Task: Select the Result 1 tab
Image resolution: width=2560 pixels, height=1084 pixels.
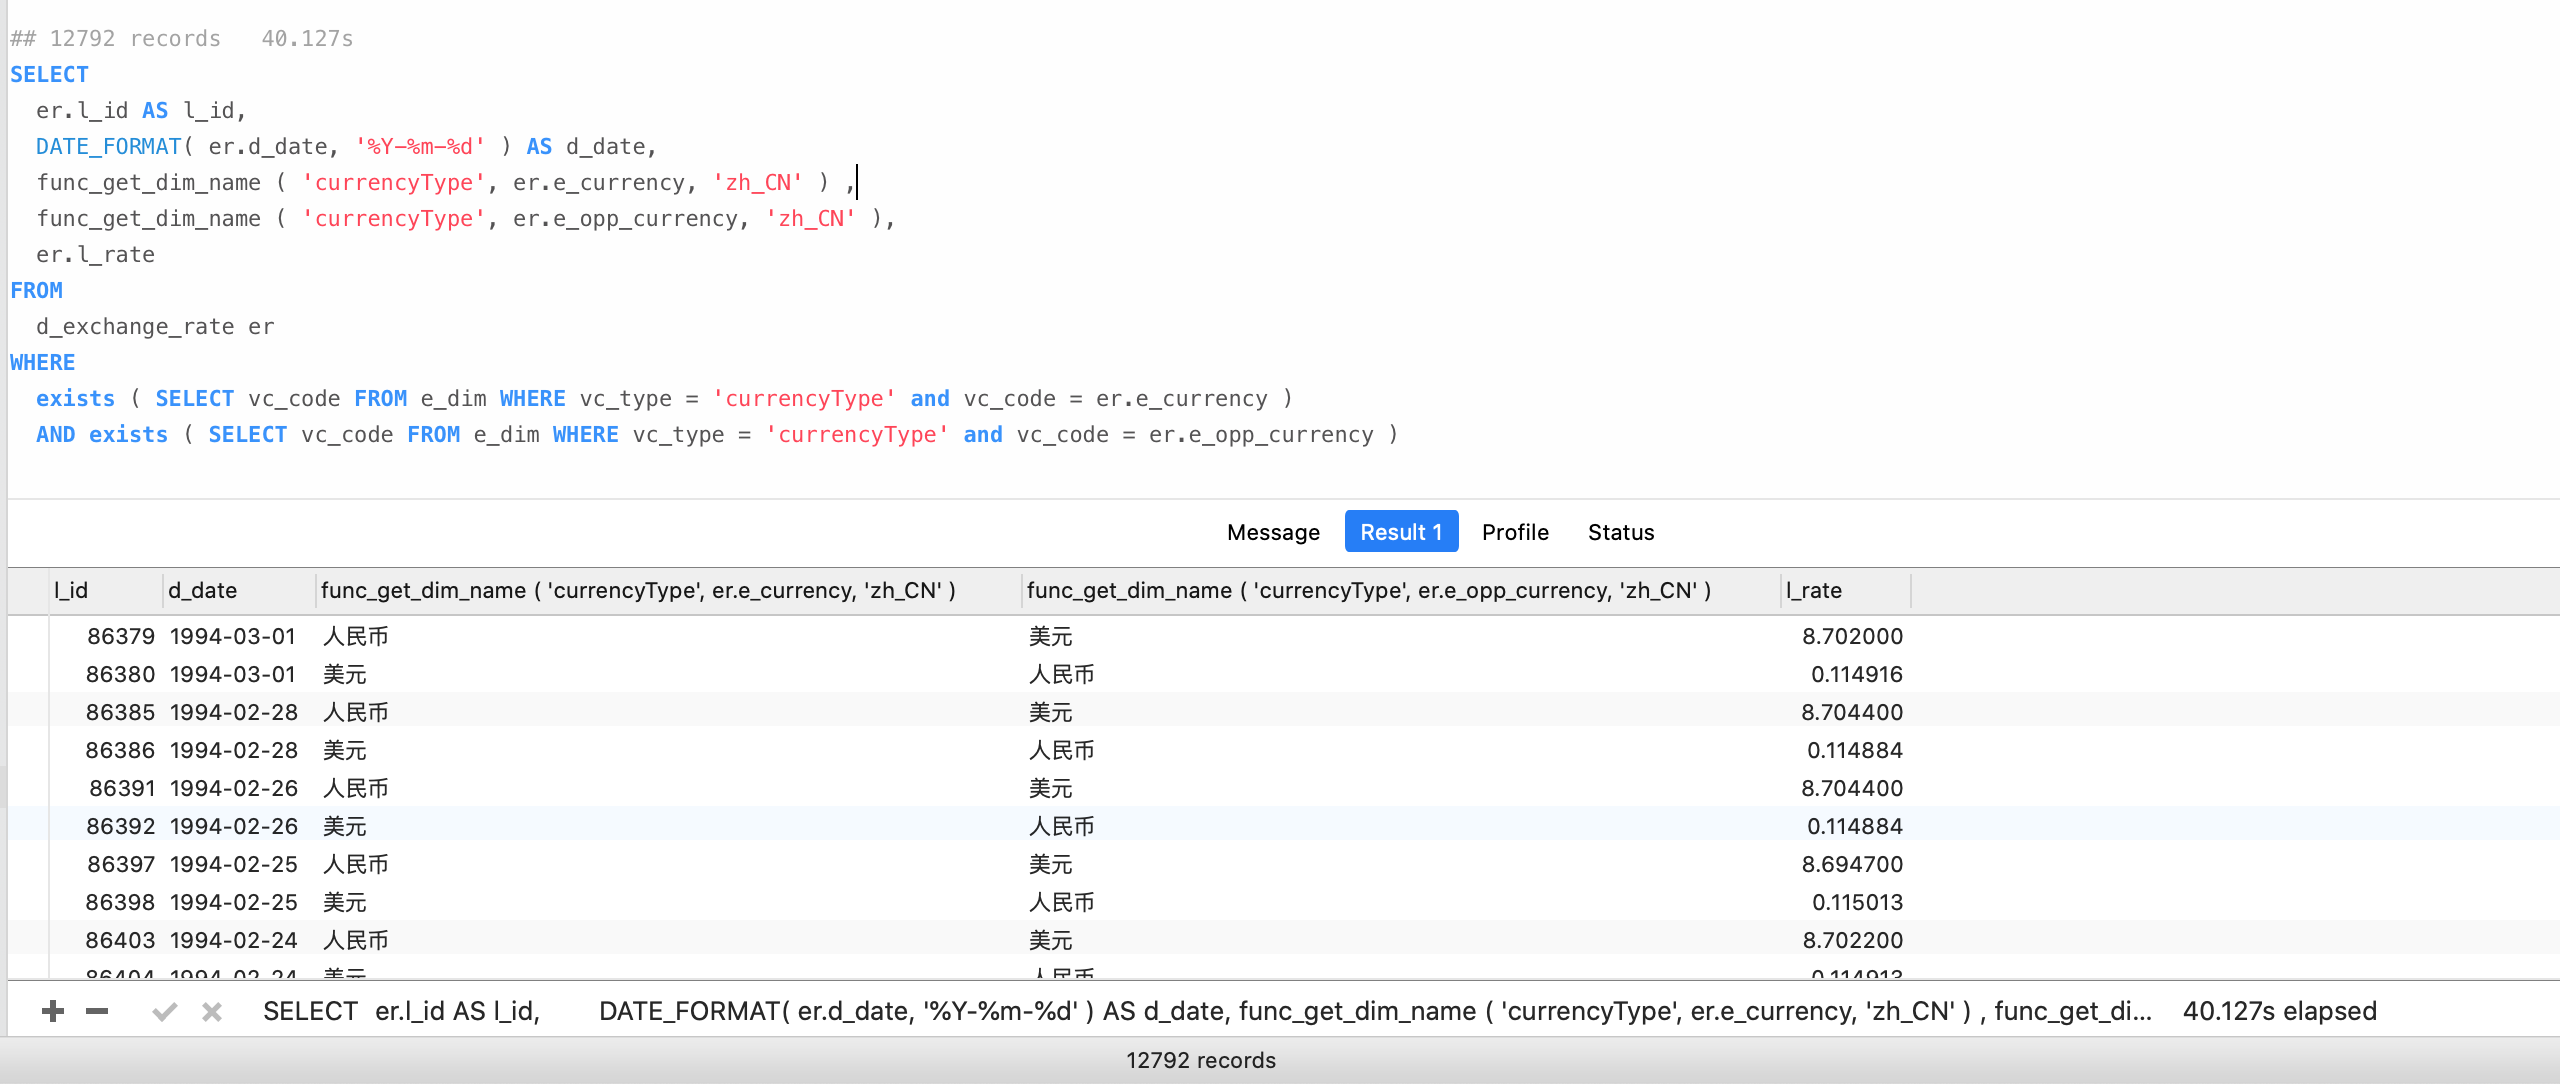Action: click(1400, 532)
